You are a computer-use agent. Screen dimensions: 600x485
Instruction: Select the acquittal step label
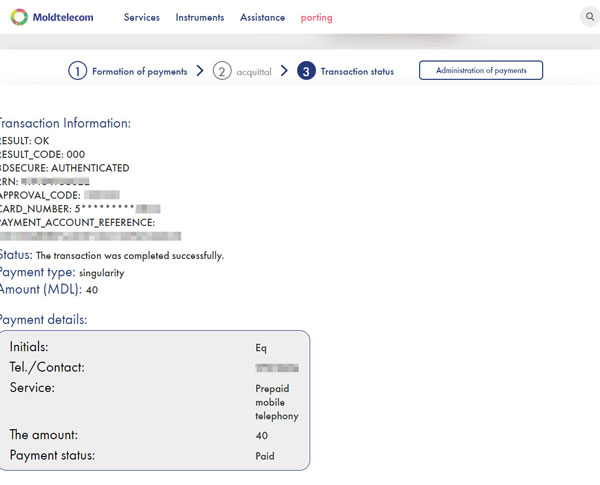pos(255,72)
